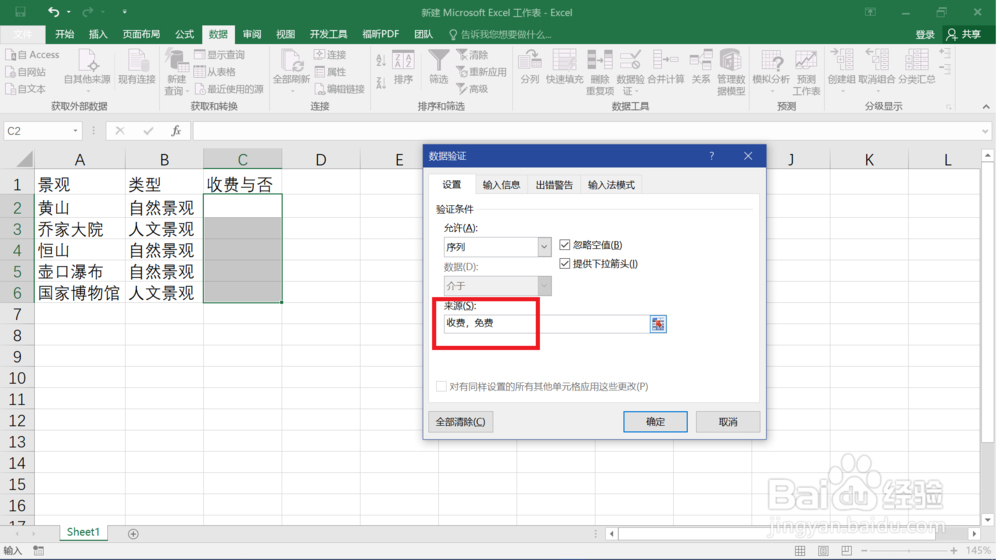Viewport: 1000px width, 560px height.
Task: Collapse the ribbon with the arrow
Action: pos(986,107)
